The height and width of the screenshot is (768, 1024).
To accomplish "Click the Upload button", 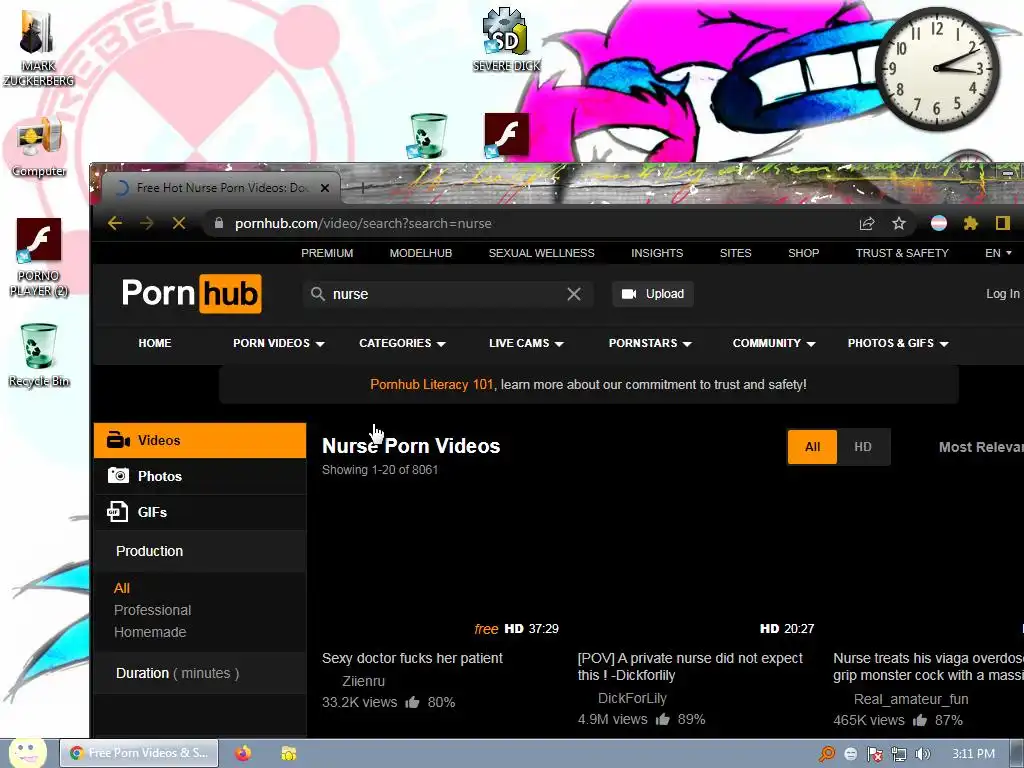I will coord(652,294).
